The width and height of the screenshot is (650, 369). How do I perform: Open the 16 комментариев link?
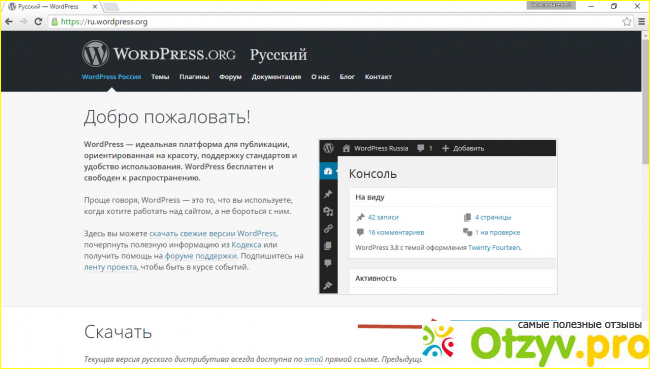396,233
